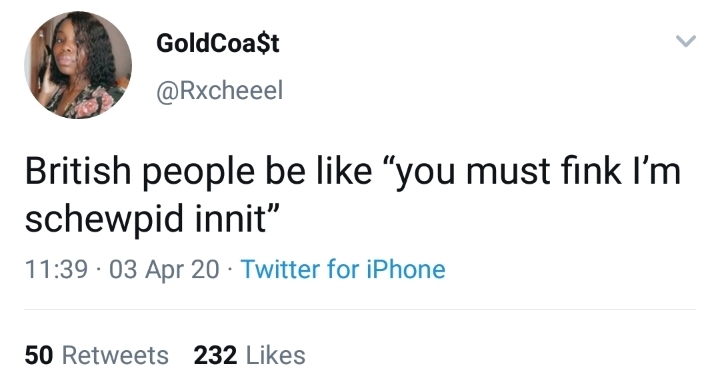Open the tweet options chevron menu
The image size is (720, 382).
[x=686, y=41]
